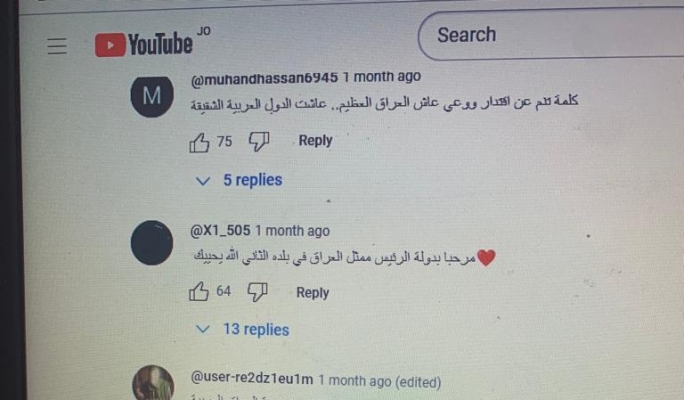Click the chevron beside 13 replies
This screenshot has height=400, width=684.
click(x=203, y=329)
